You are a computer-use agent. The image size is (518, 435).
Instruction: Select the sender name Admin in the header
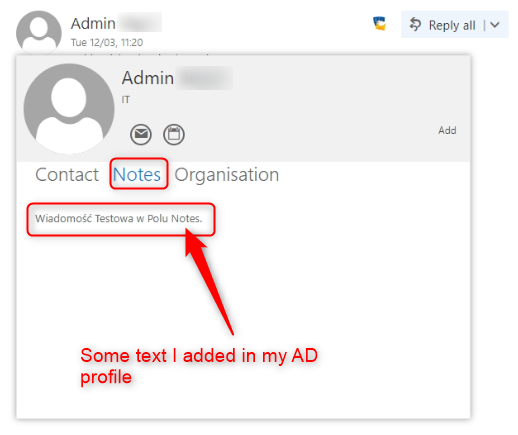[93, 24]
